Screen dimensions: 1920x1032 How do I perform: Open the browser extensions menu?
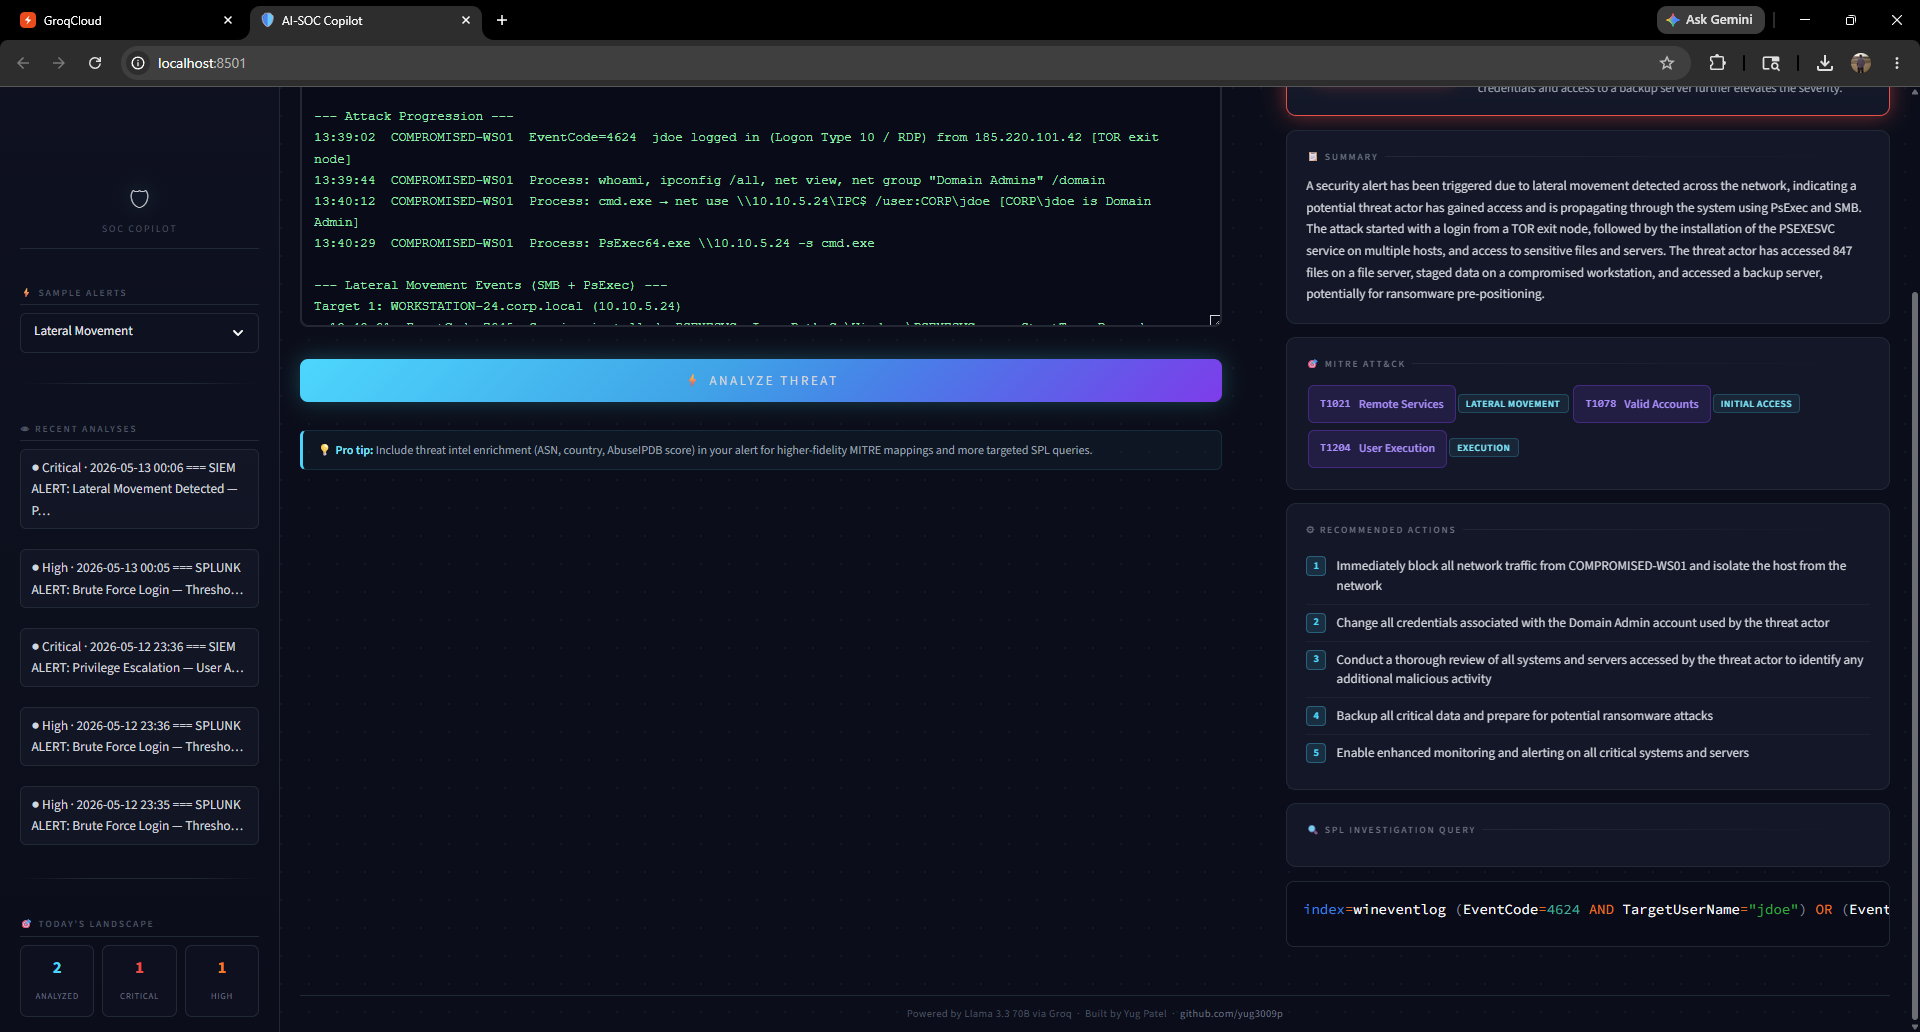[1717, 63]
